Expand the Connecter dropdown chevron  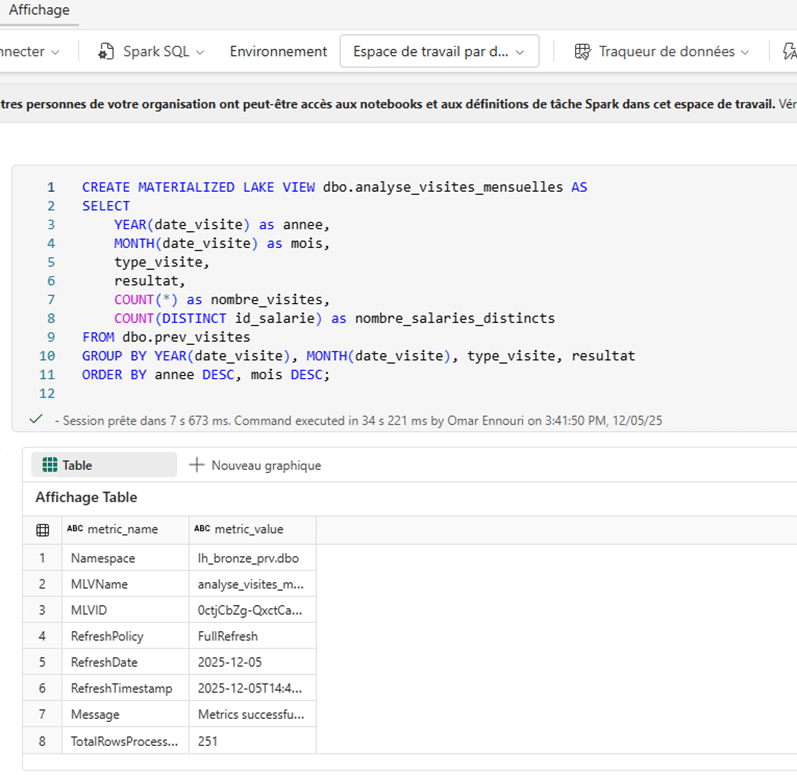[x=55, y=52]
